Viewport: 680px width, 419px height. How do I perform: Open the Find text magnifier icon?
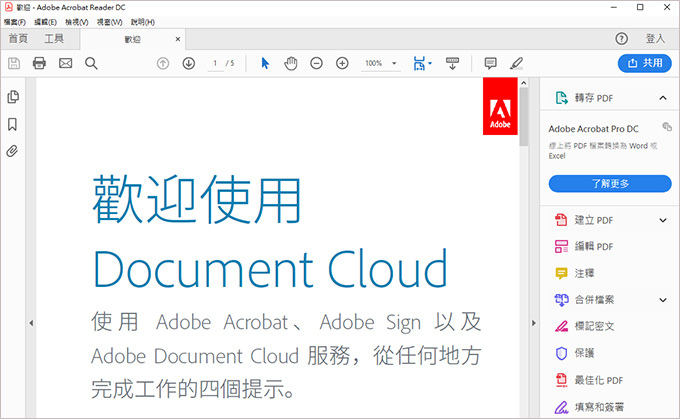(x=91, y=63)
